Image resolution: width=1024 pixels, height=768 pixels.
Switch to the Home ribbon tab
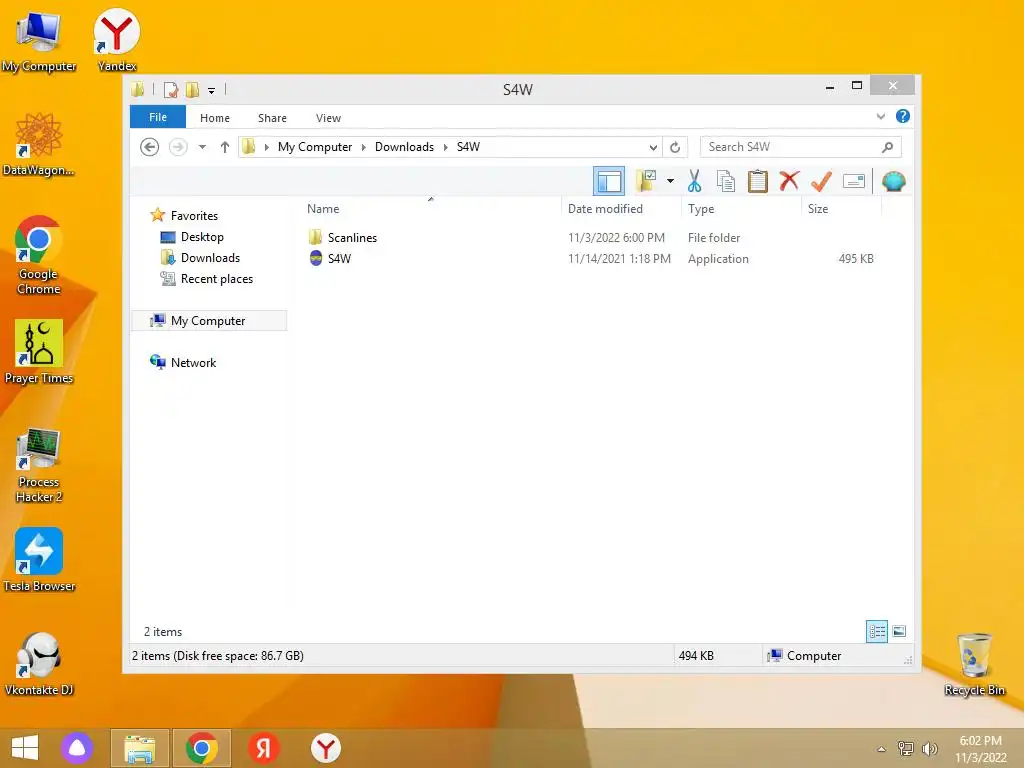point(215,118)
